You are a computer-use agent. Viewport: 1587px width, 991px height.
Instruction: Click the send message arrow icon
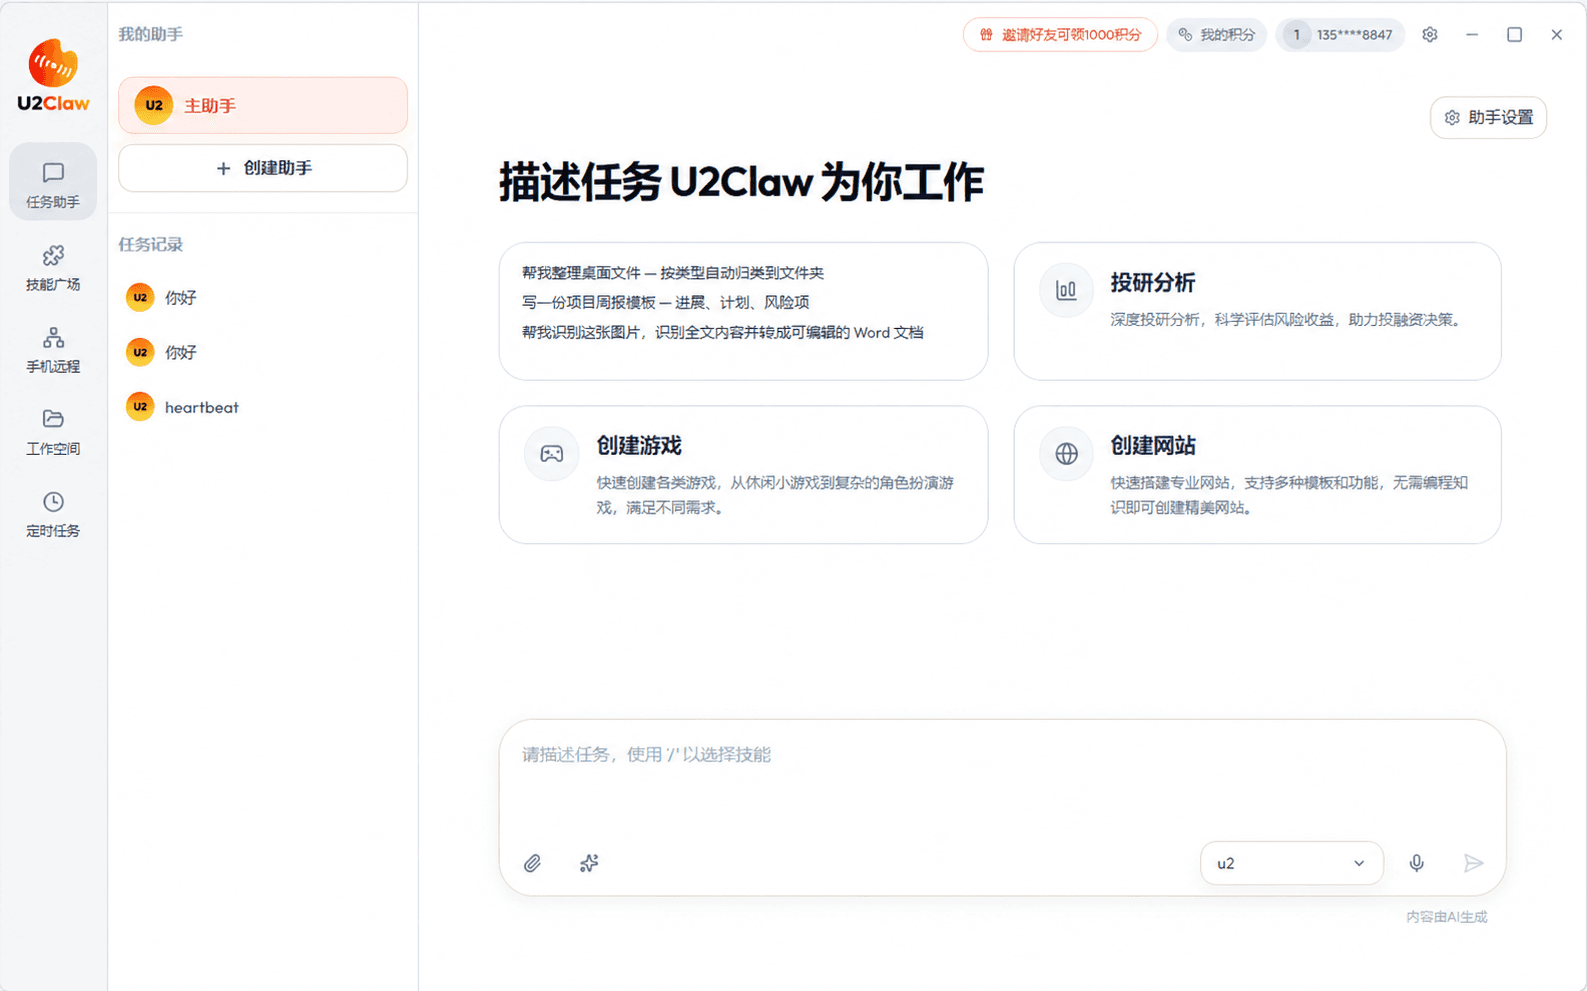pos(1473,863)
